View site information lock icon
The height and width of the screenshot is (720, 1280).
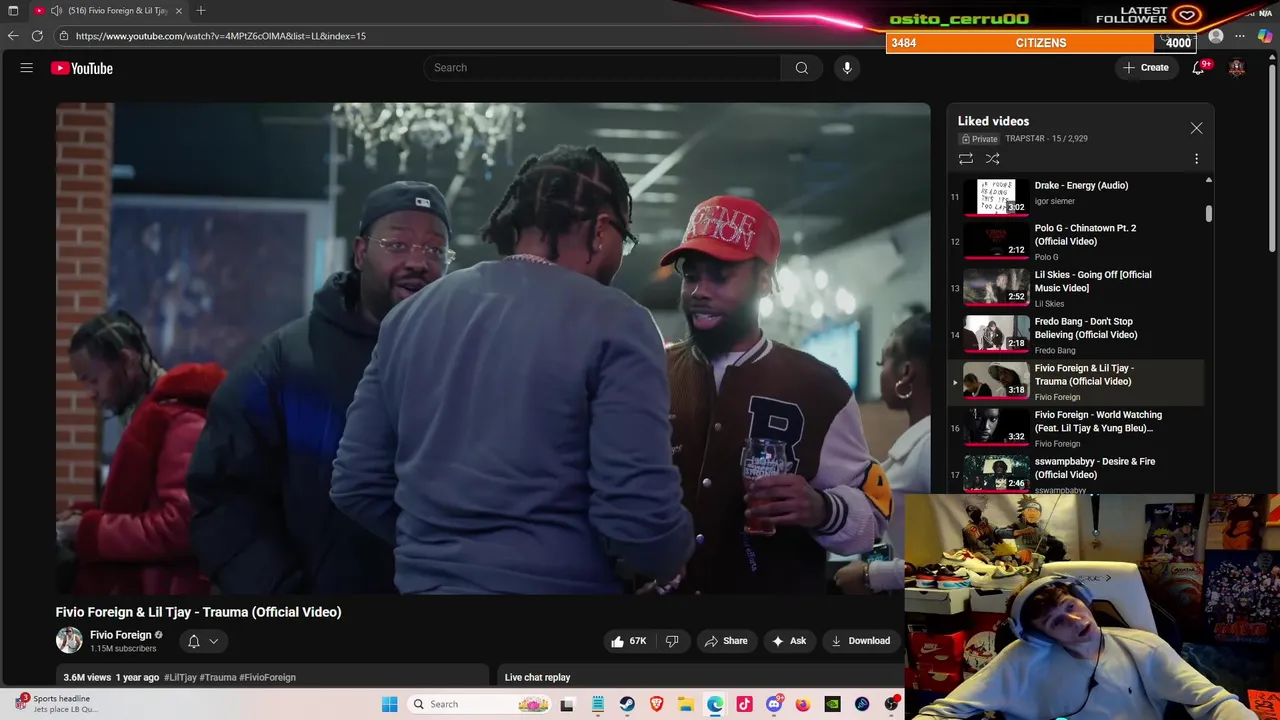63,36
